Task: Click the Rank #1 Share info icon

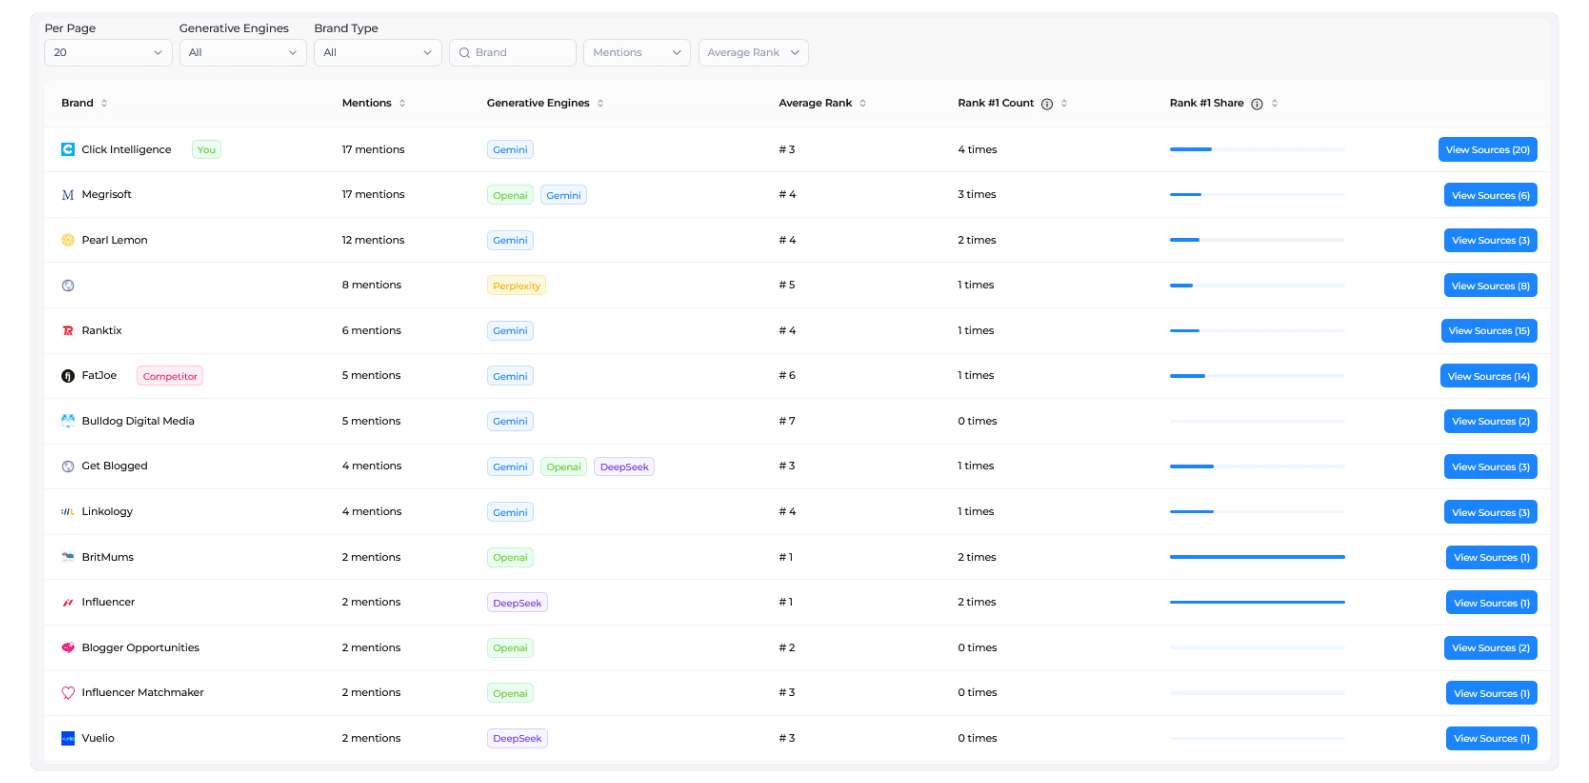Action: pos(1257,104)
